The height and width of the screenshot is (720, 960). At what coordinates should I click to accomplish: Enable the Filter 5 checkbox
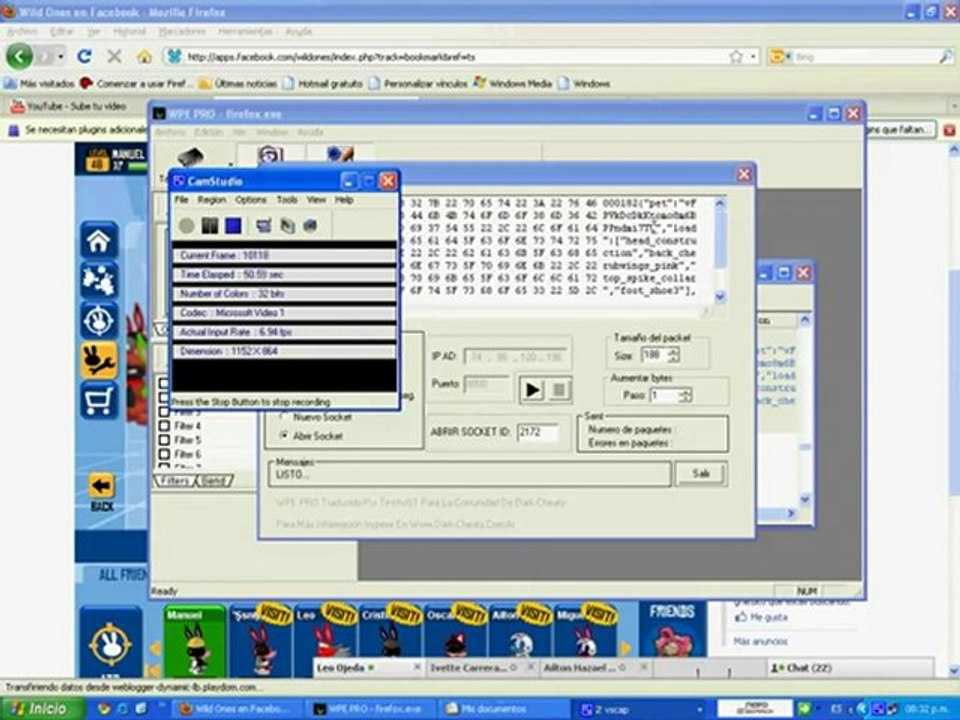[x=164, y=440]
